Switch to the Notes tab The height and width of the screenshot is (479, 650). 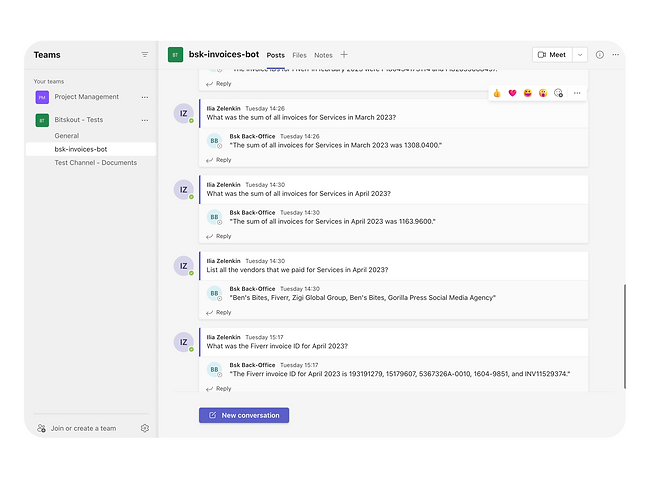(x=323, y=55)
